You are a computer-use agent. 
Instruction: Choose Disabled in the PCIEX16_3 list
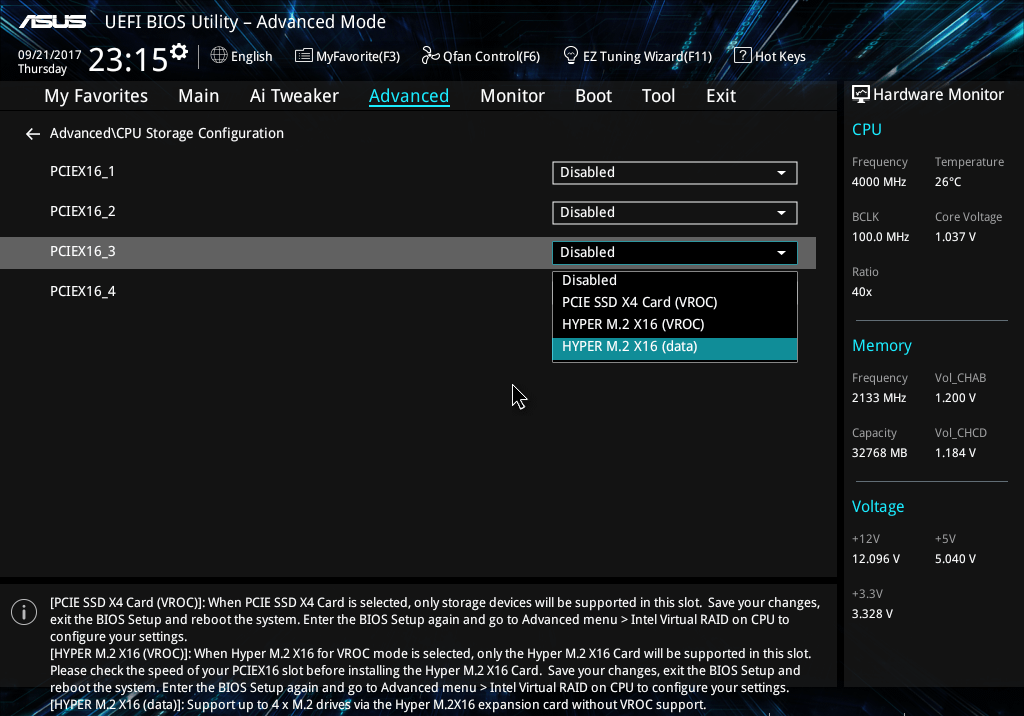(675, 280)
